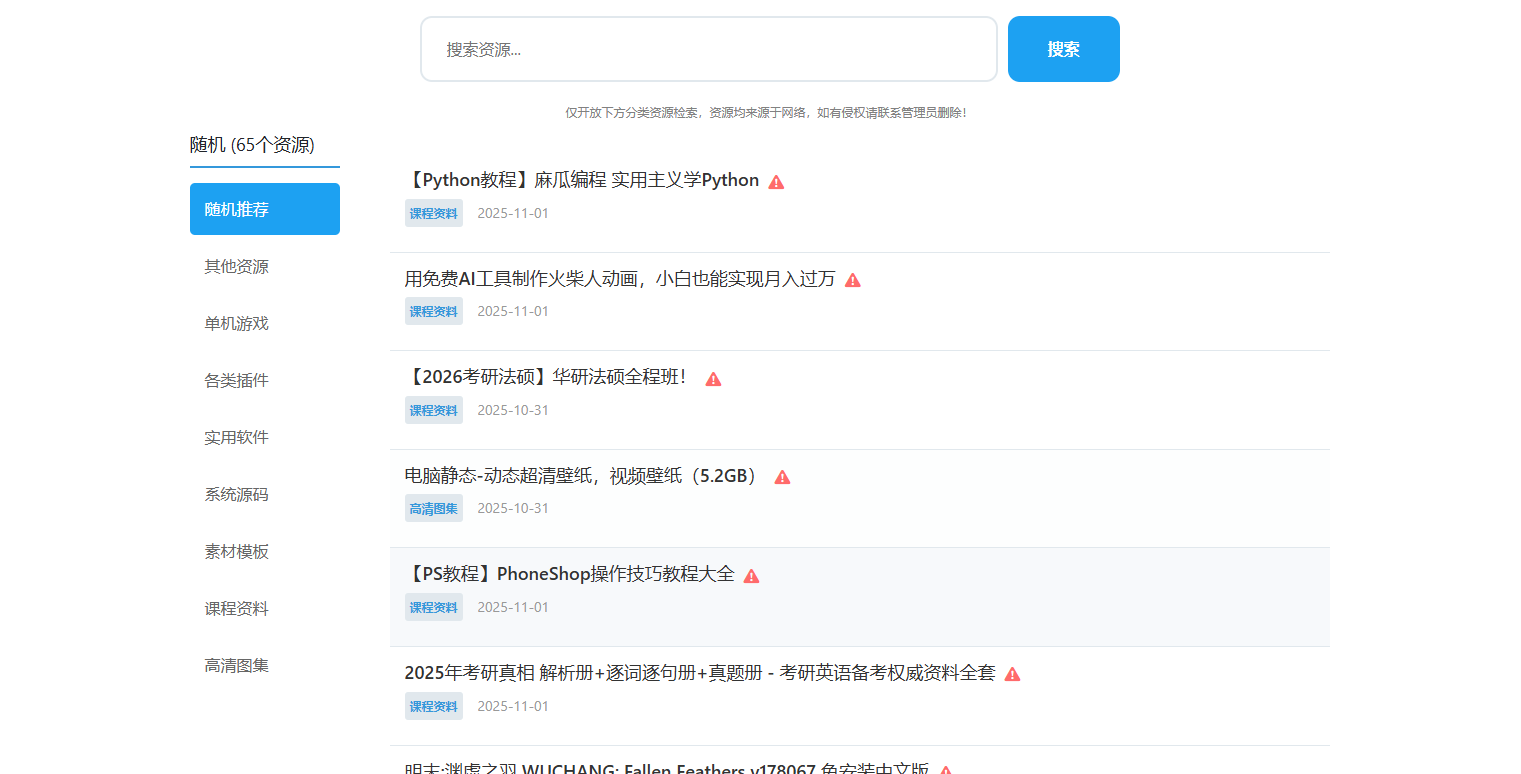Open the 实用软件 category
1521x774 pixels.
pyautogui.click(x=237, y=437)
